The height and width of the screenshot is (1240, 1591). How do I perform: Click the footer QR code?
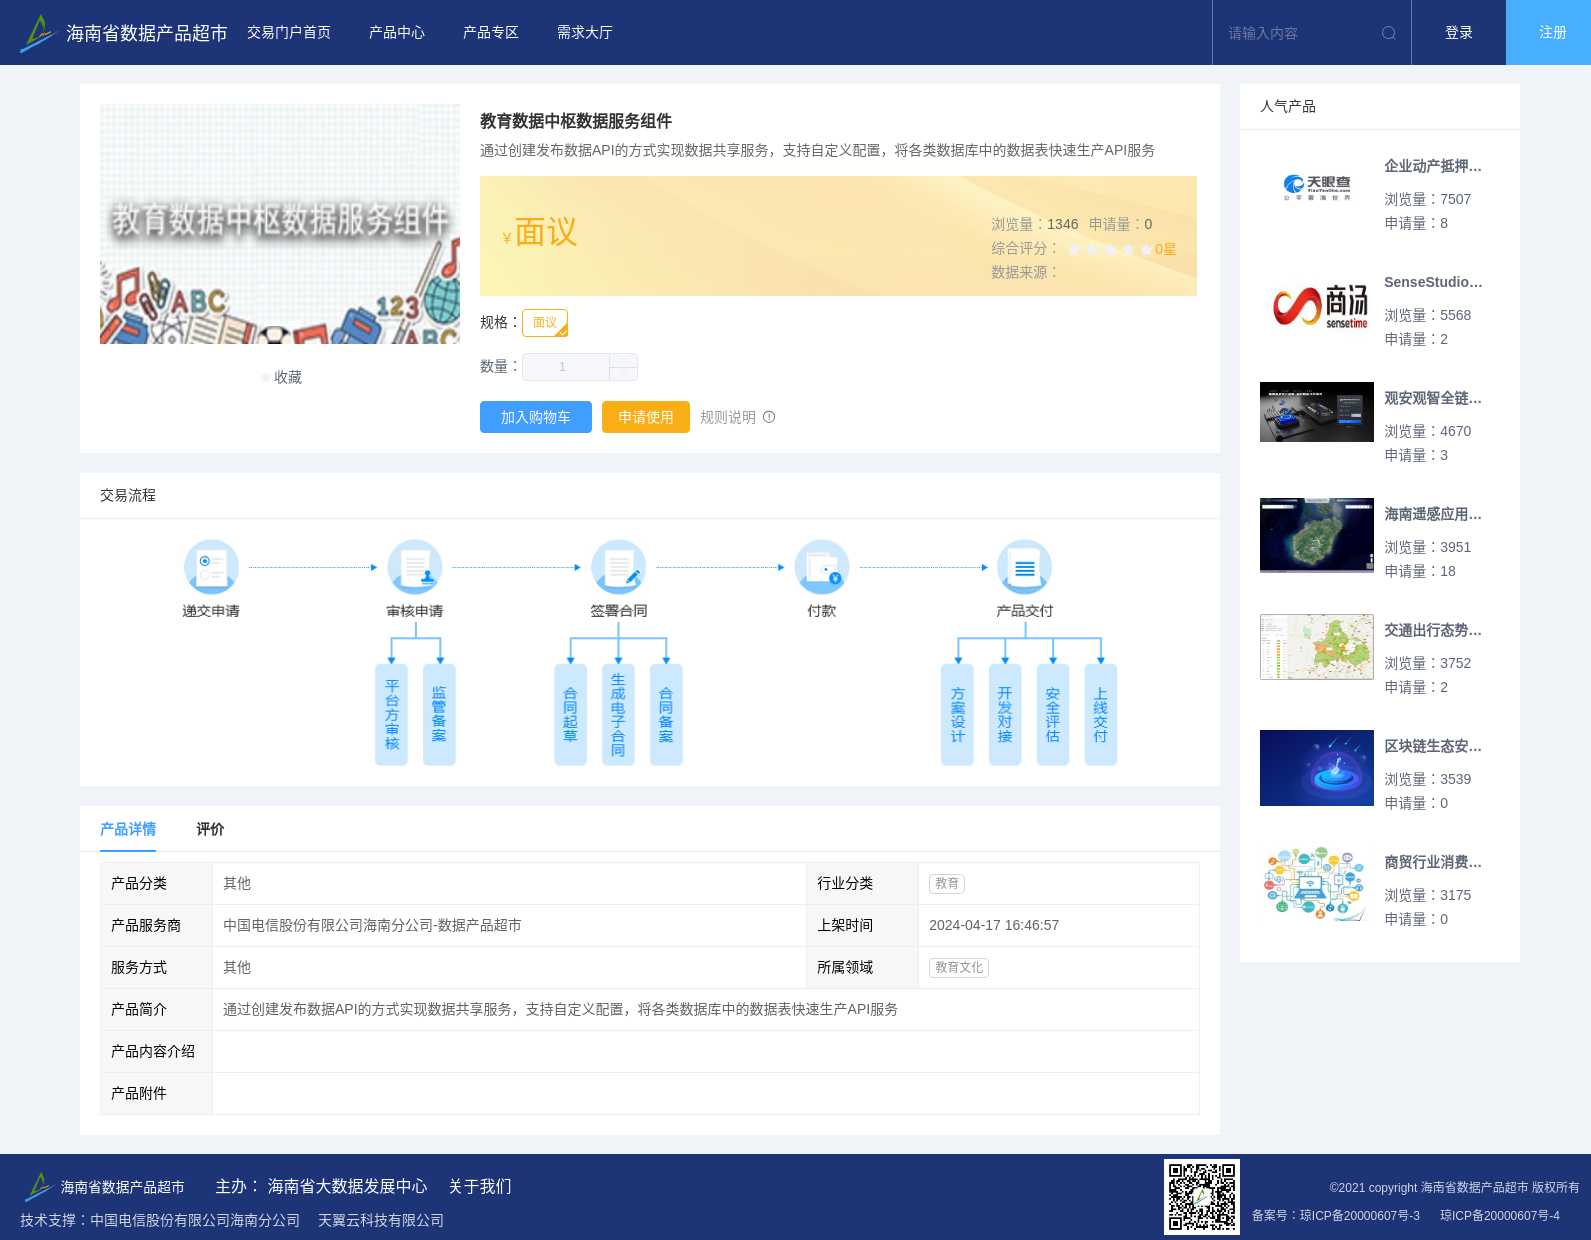[x=1202, y=1197]
